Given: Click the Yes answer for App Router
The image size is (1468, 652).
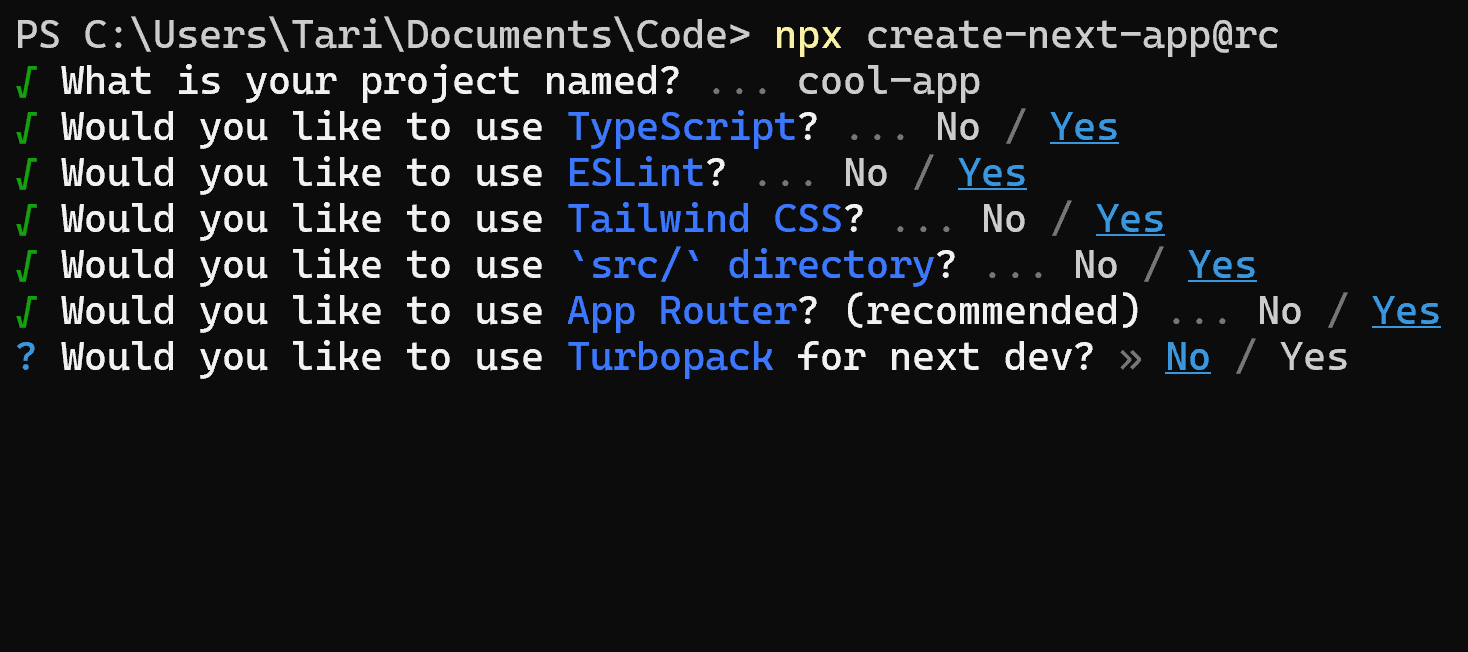Looking at the screenshot, I should [x=1406, y=312].
